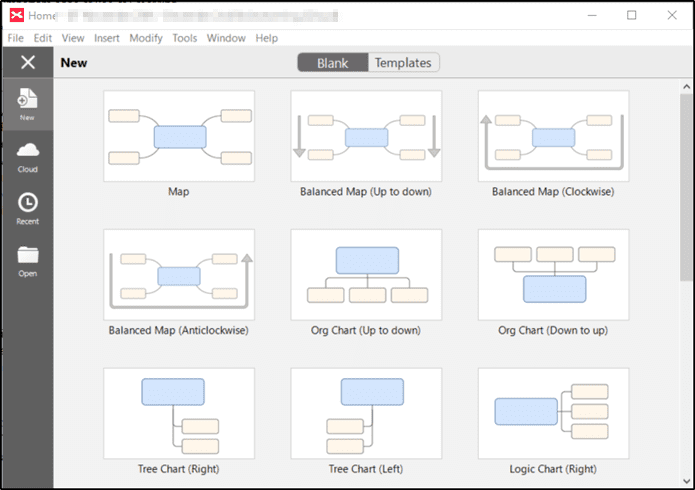This screenshot has height=490, width=695.
Task: Click the scrollbar up arrow
Action: coord(687,87)
